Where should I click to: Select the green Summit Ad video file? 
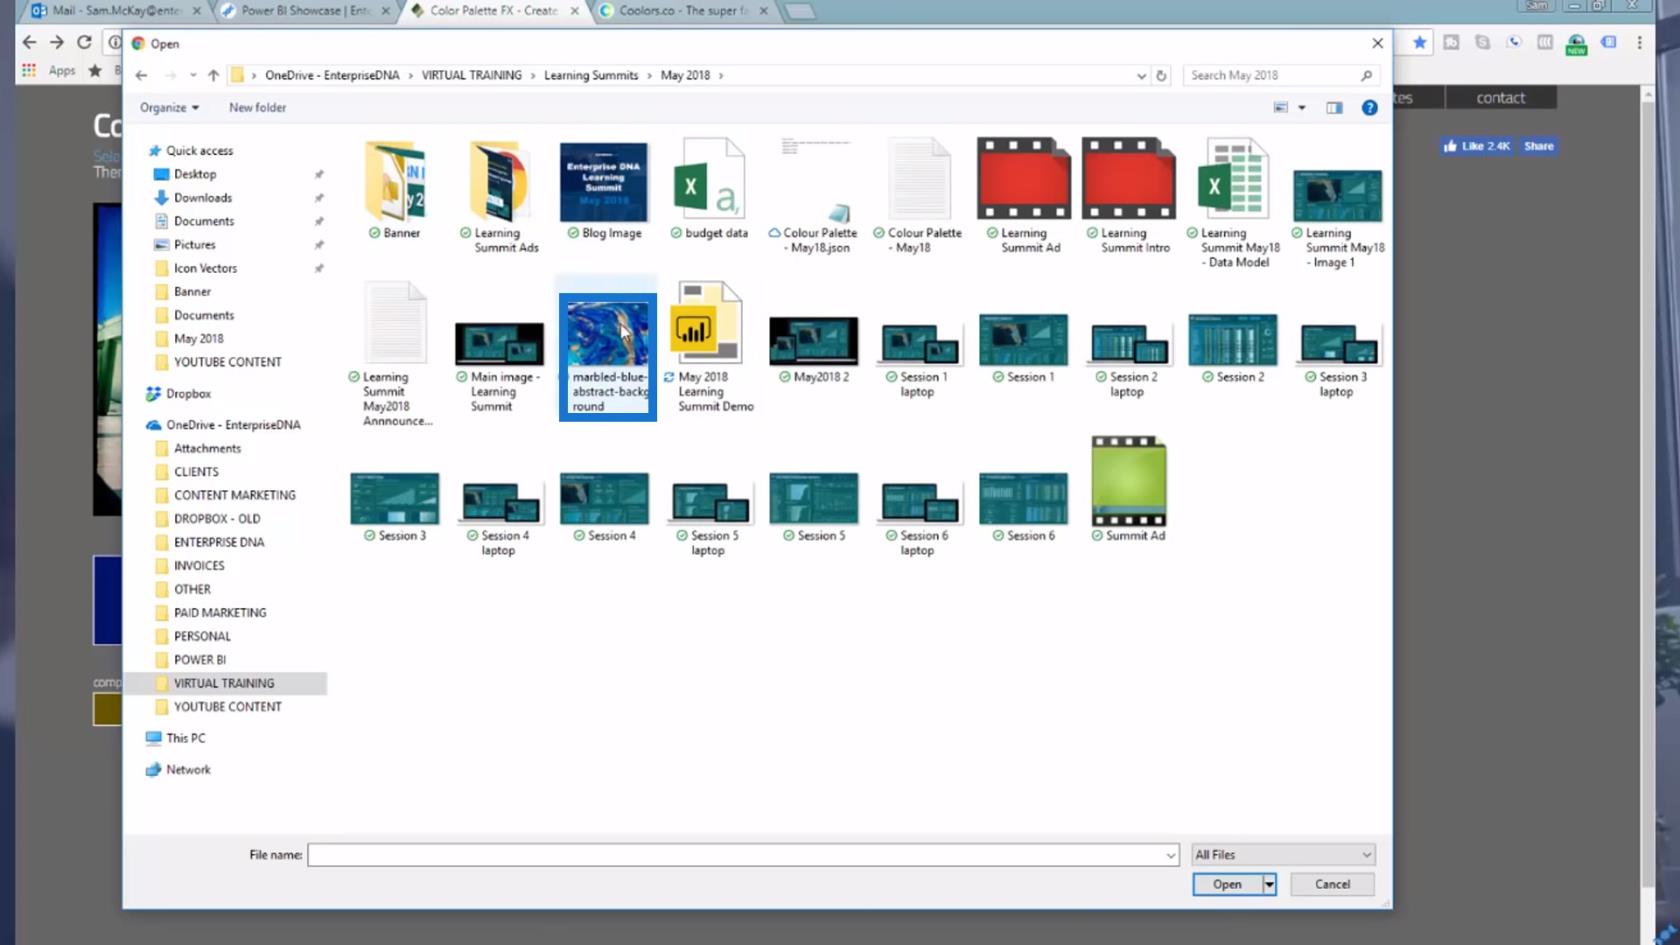1128,490
